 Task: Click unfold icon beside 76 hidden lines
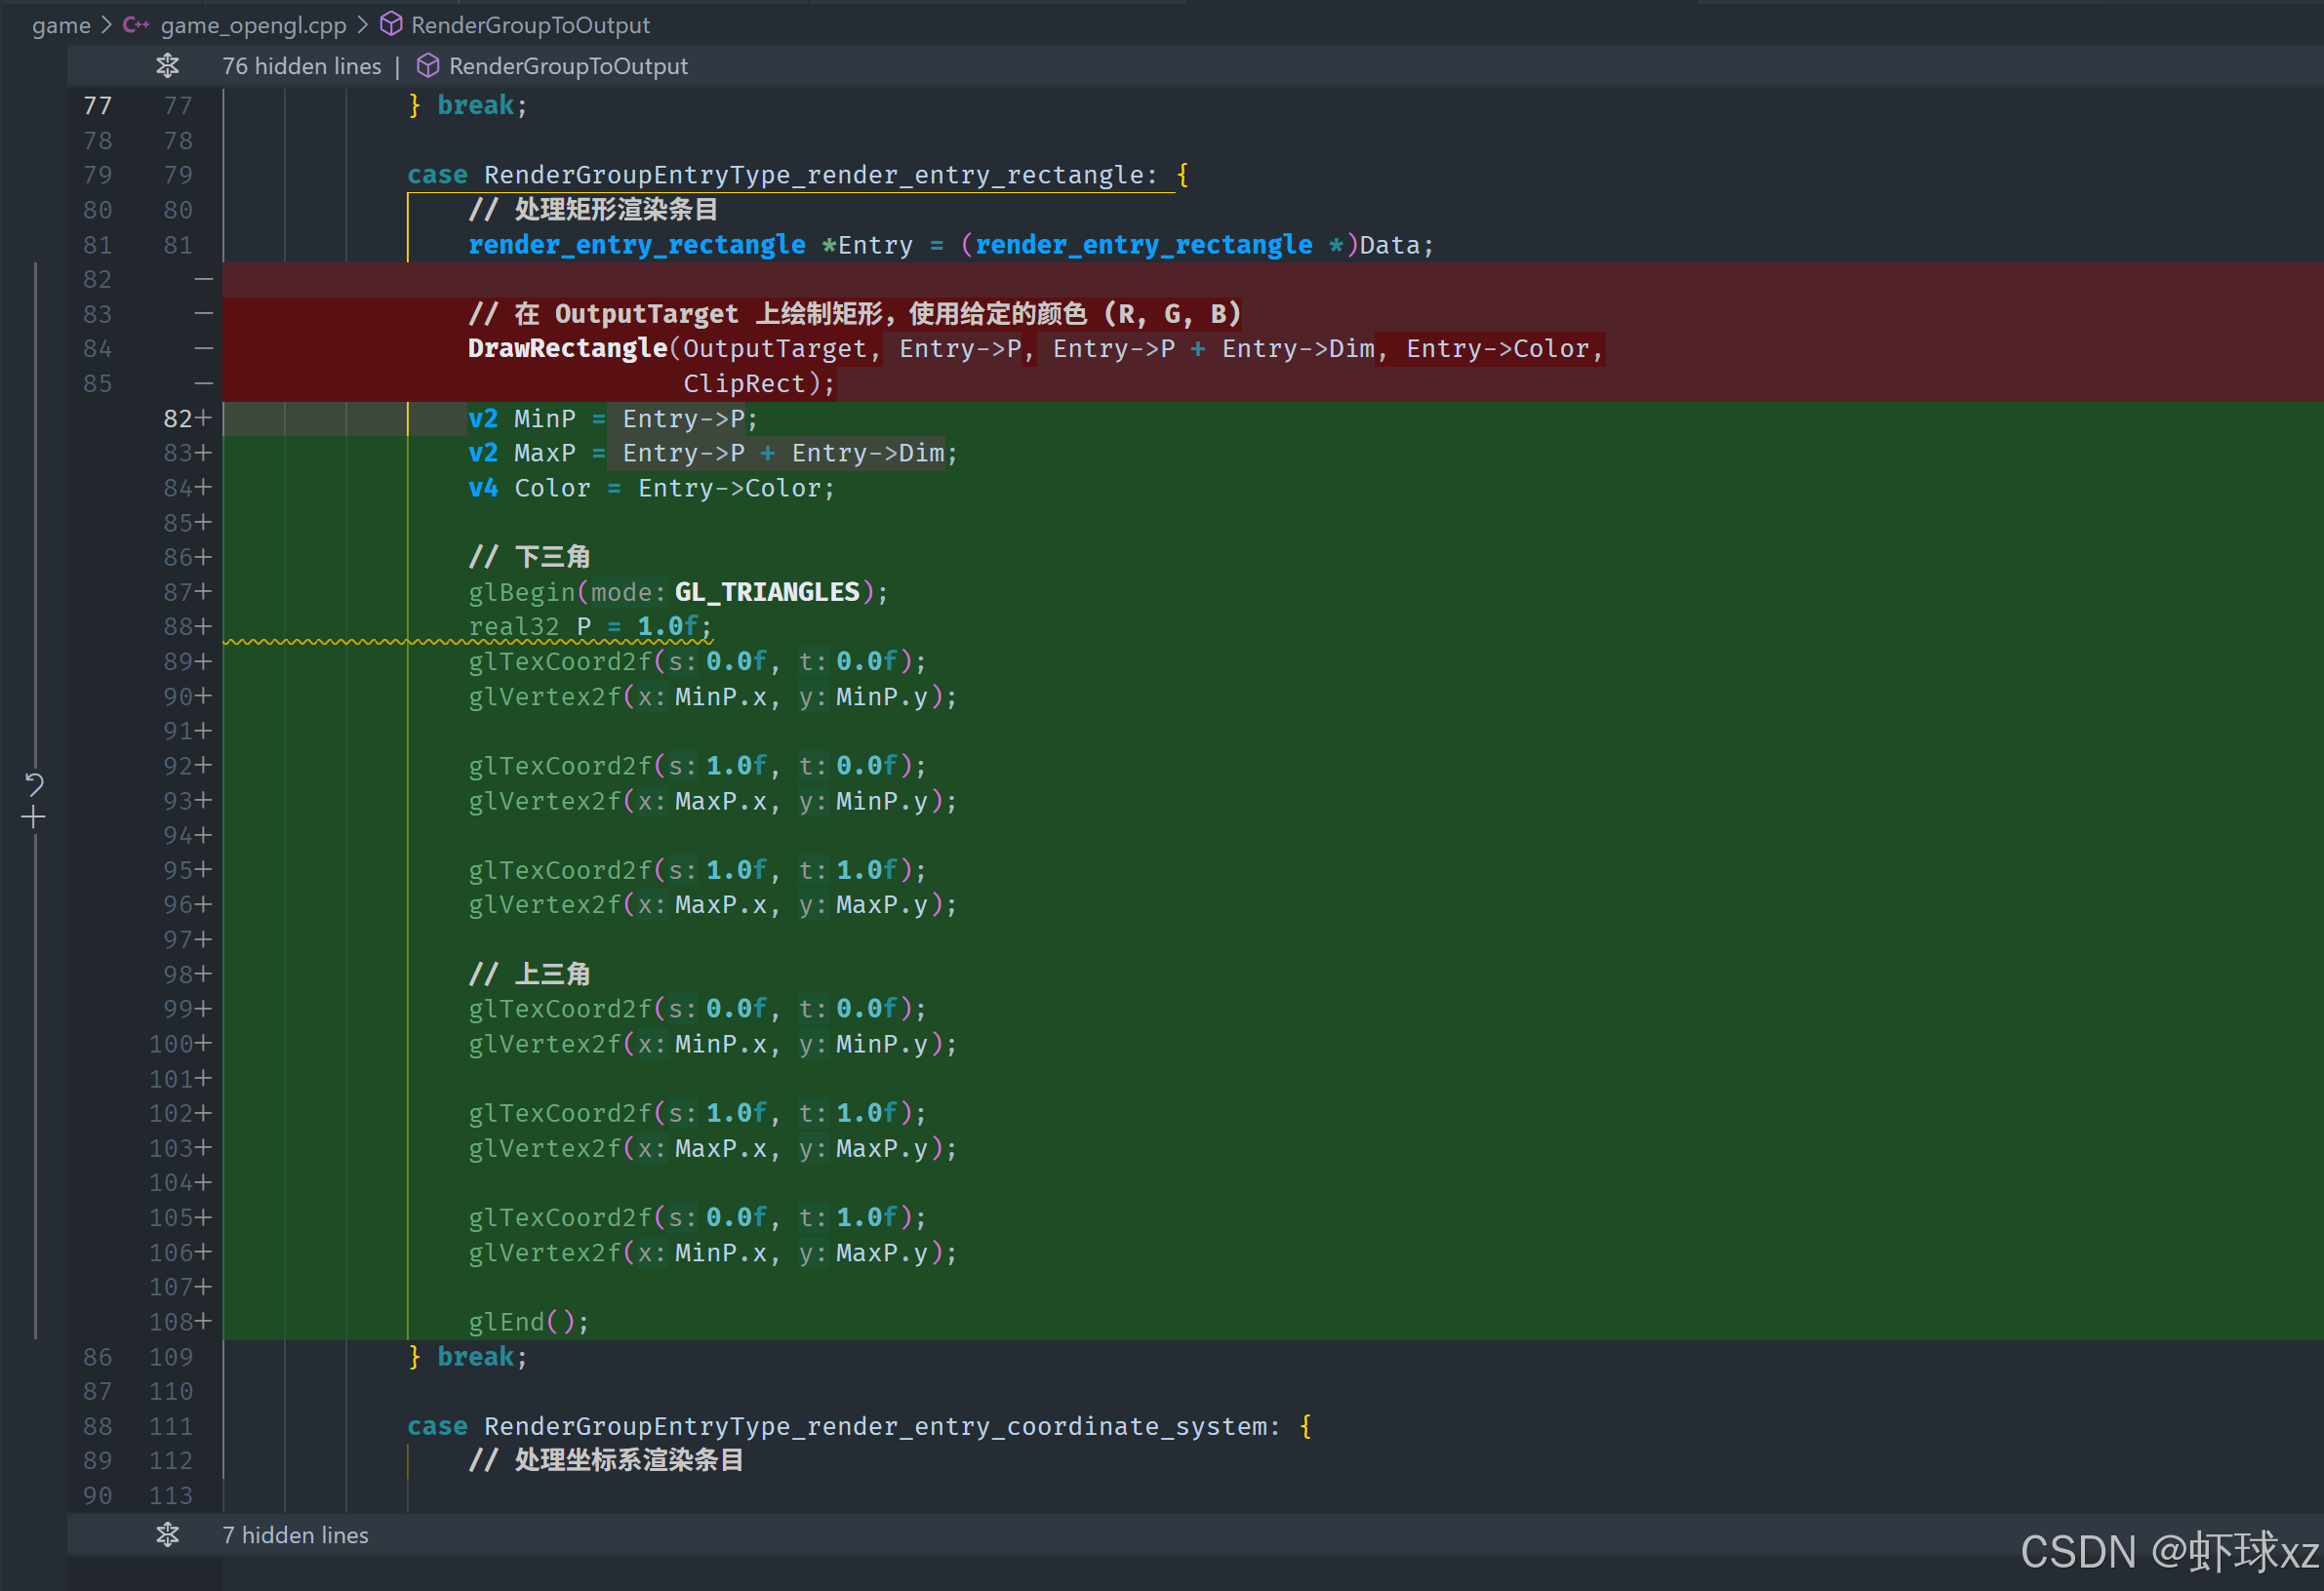click(167, 66)
